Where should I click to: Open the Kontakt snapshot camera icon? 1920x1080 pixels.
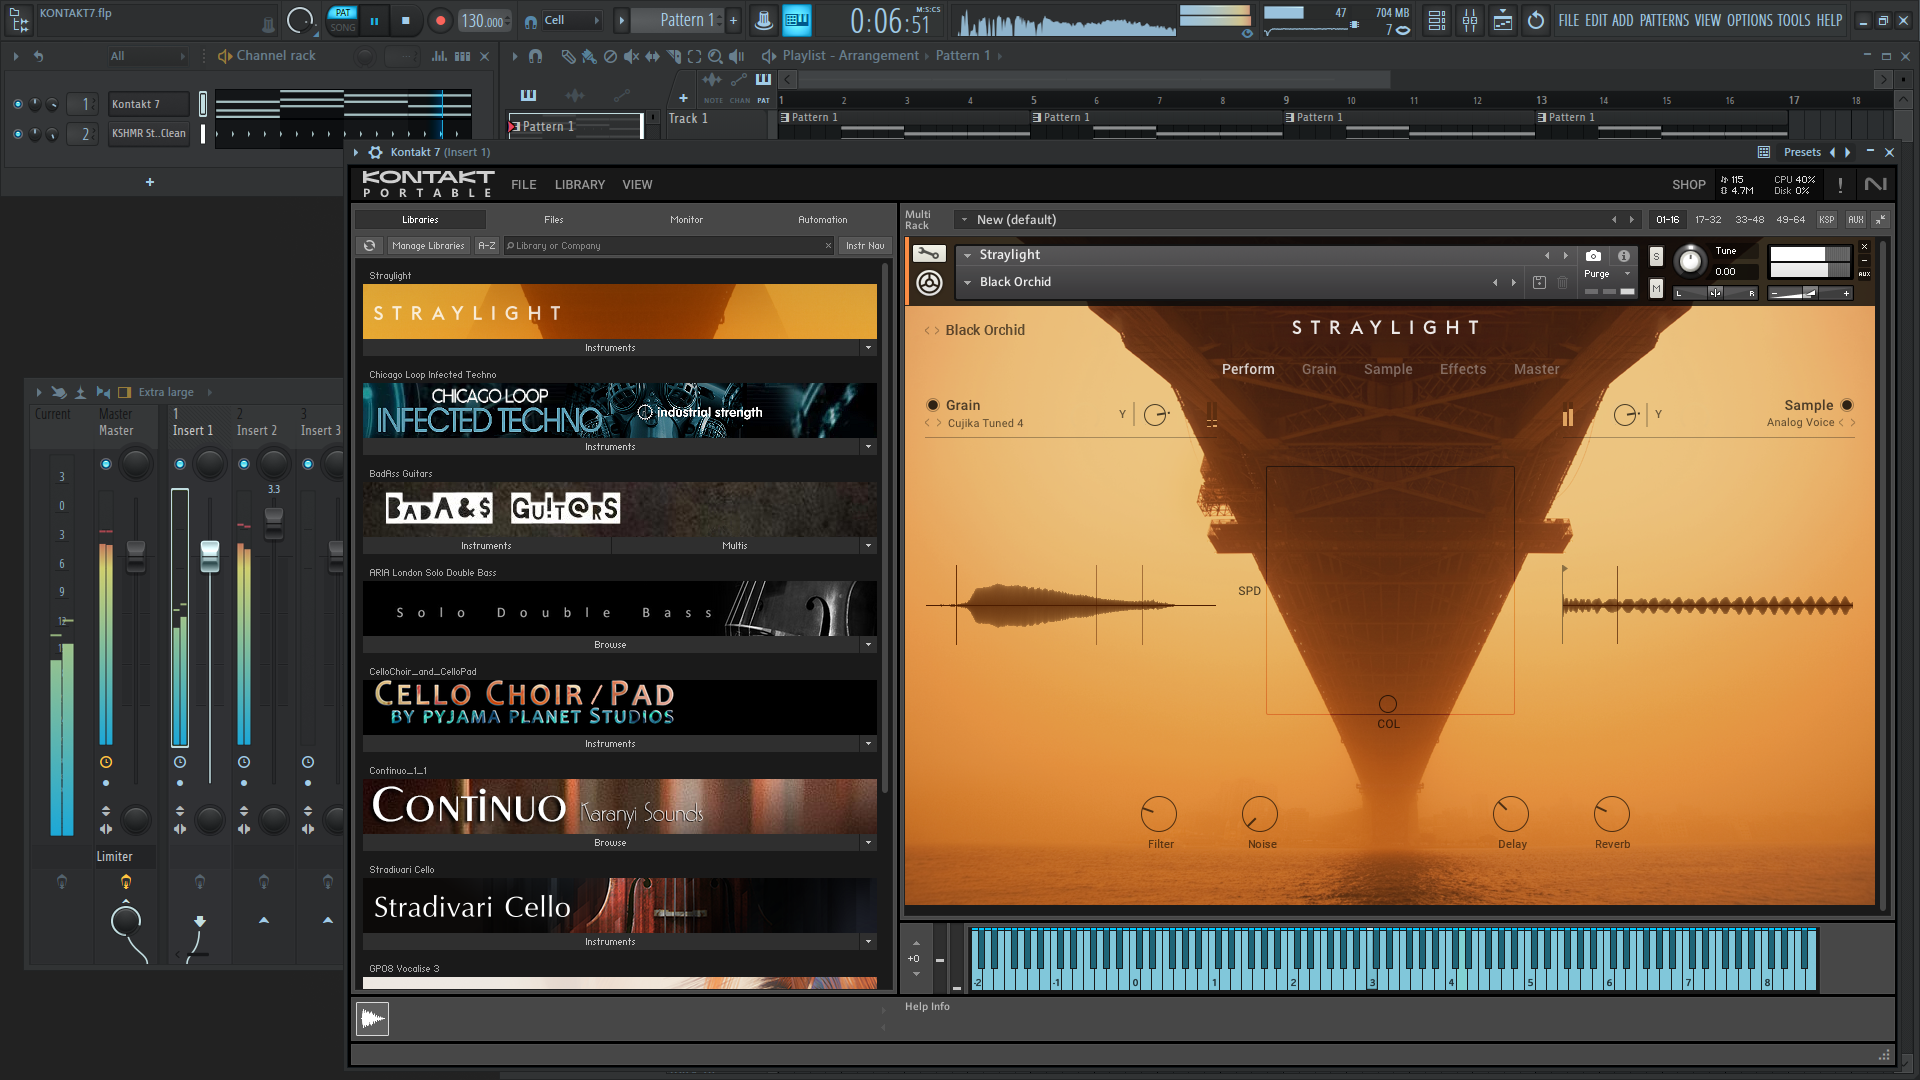(x=1594, y=256)
